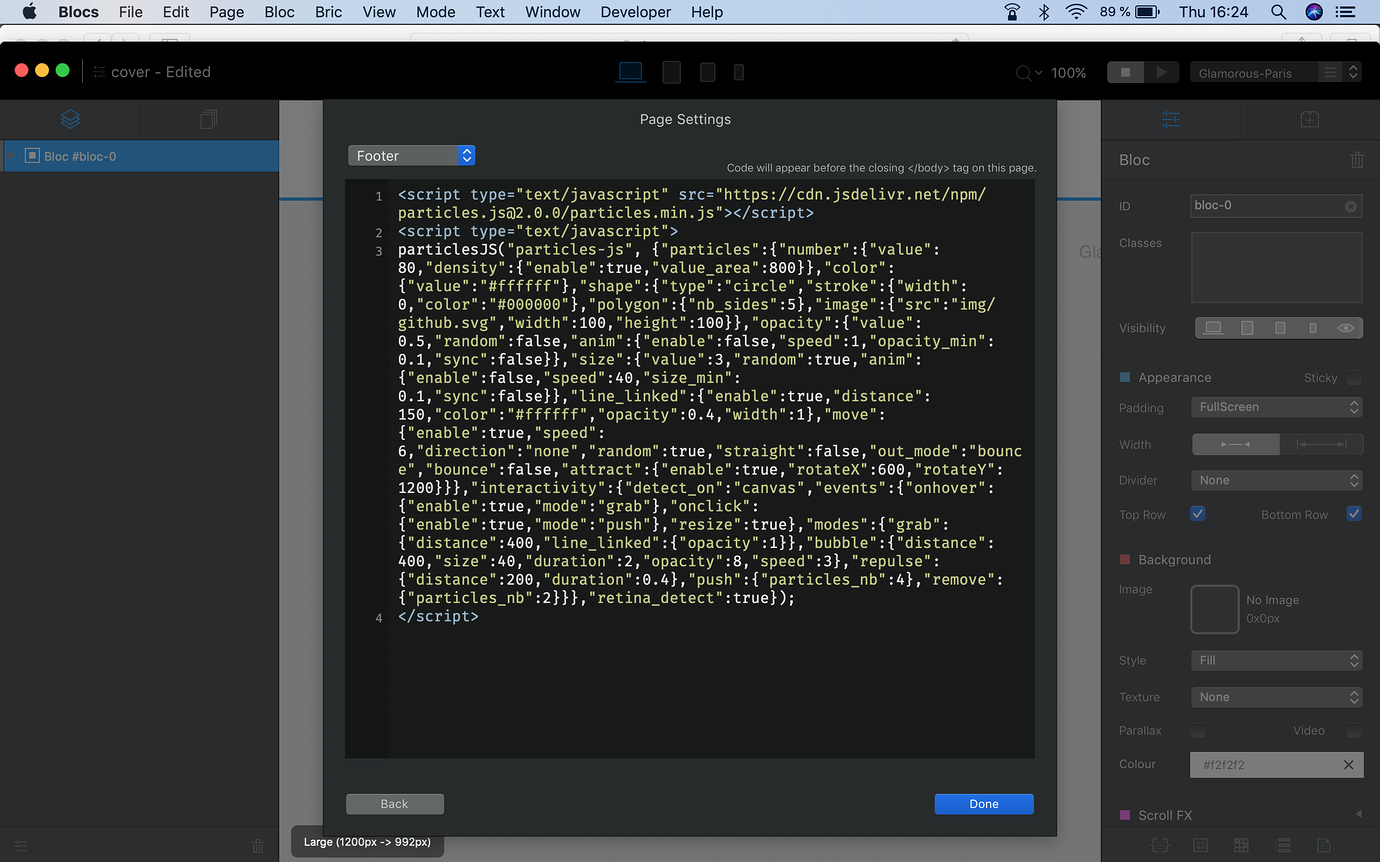The height and width of the screenshot is (862, 1380).
Task: Click the preview play icon near the theme selector
Action: 1160,71
